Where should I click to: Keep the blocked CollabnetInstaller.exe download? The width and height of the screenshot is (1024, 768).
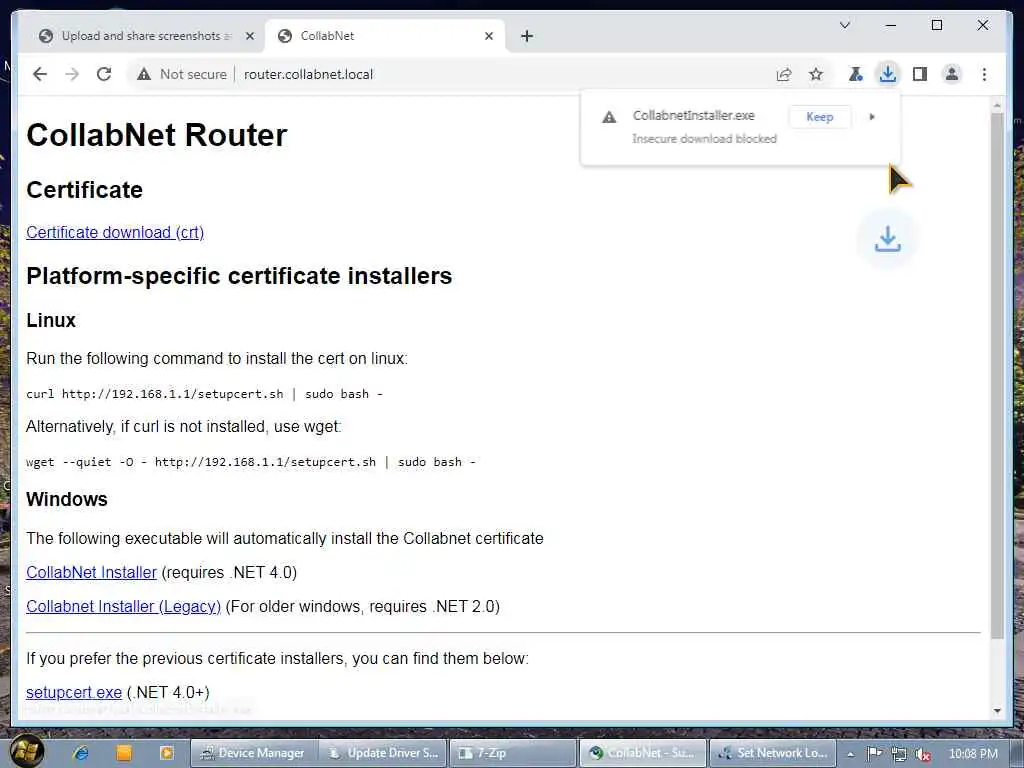[x=820, y=117]
